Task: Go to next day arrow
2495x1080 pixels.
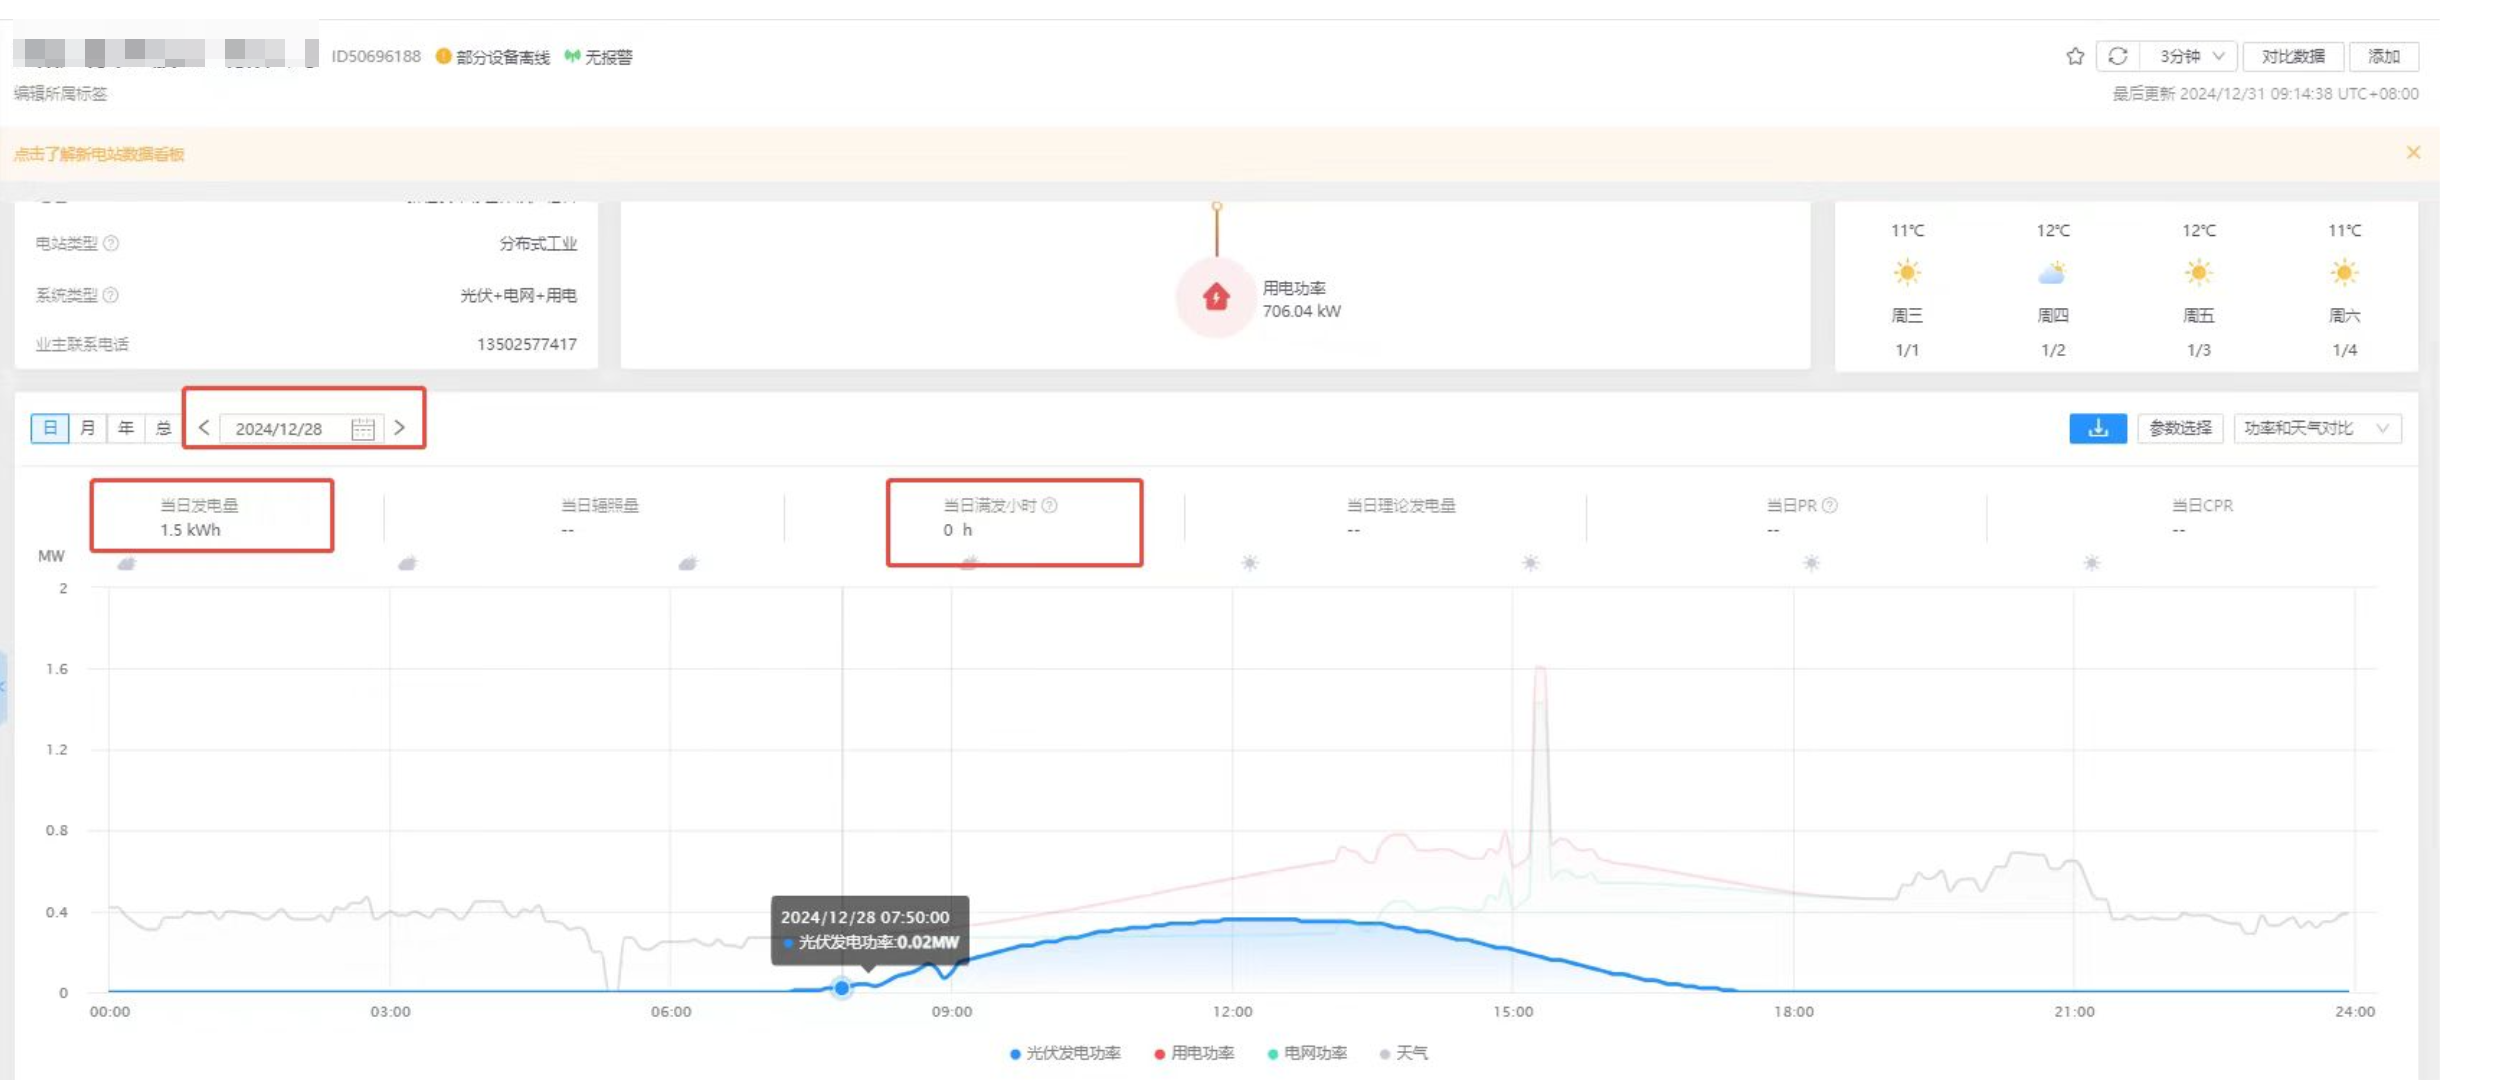Action: pyautogui.click(x=400, y=428)
